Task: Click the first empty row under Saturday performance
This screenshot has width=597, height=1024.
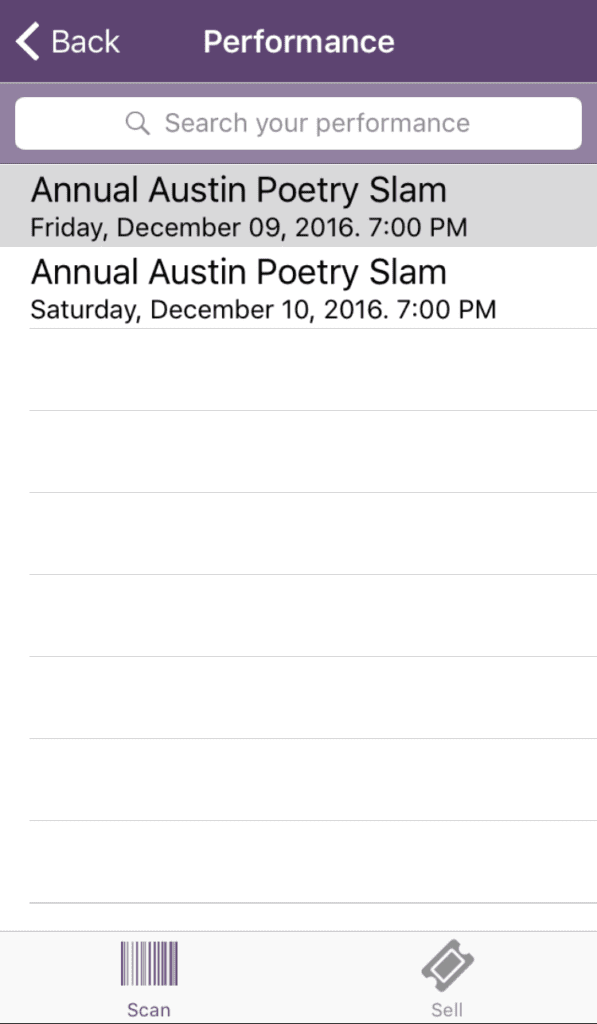Action: click(x=298, y=370)
